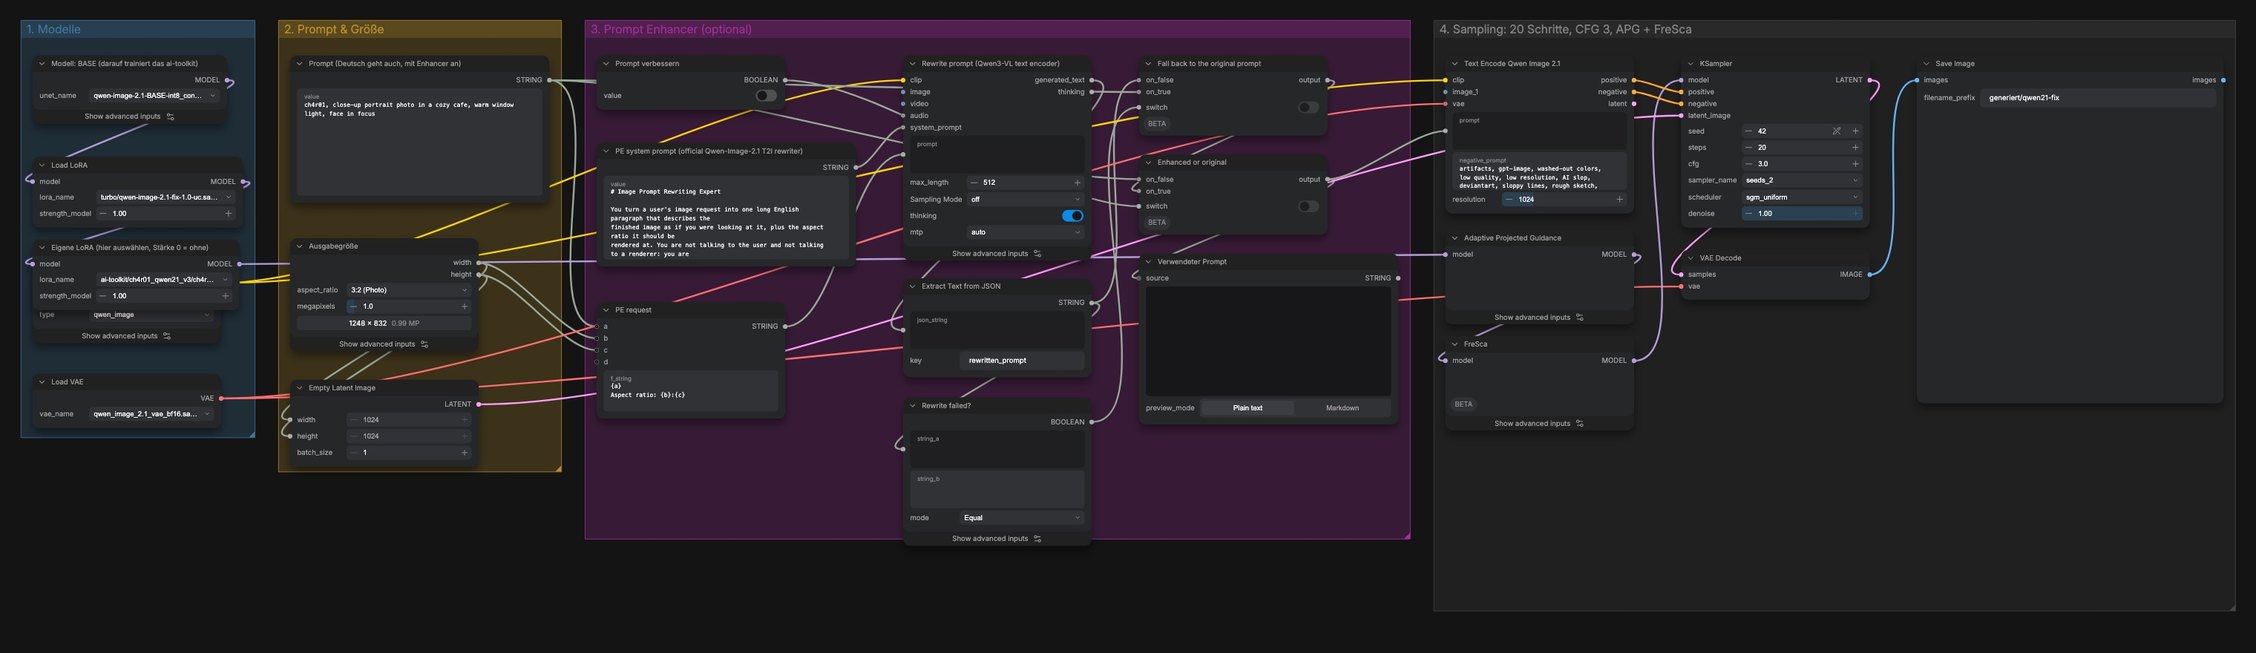
Task: Increase Eigene LoRA strength_model with plus icon
Action: (225, 296)
